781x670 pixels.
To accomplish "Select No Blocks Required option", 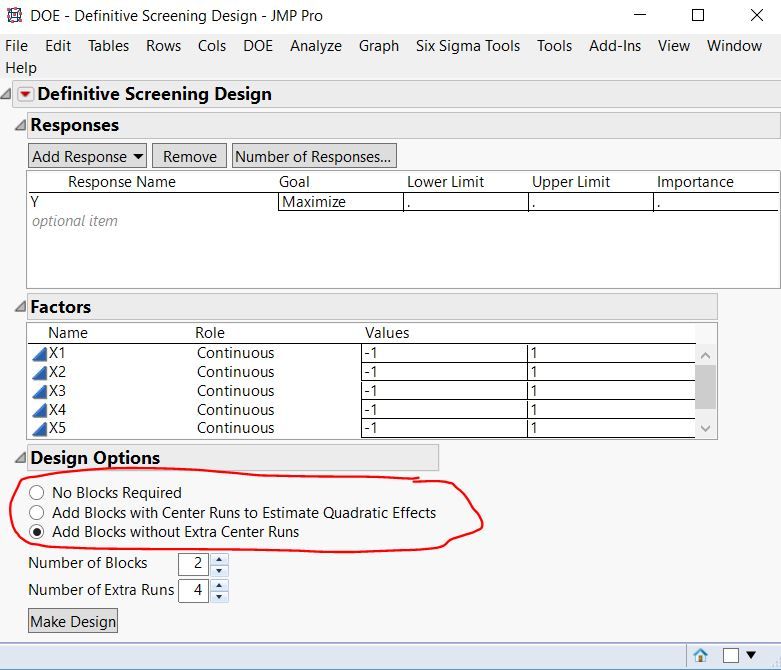I will click(x=36, y=493).
